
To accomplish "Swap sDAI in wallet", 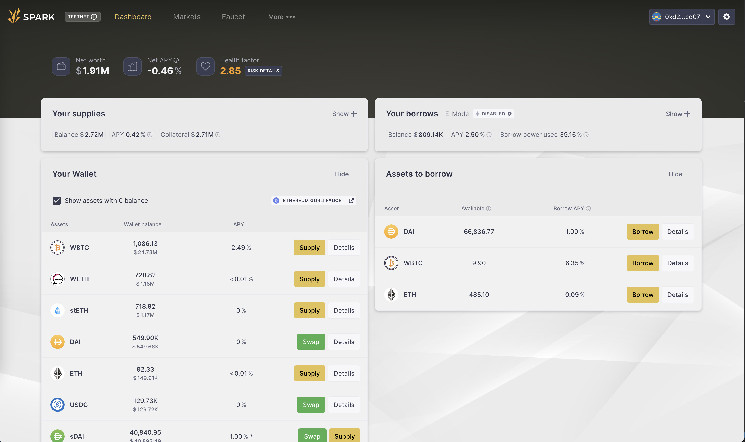I will (312, 435).
